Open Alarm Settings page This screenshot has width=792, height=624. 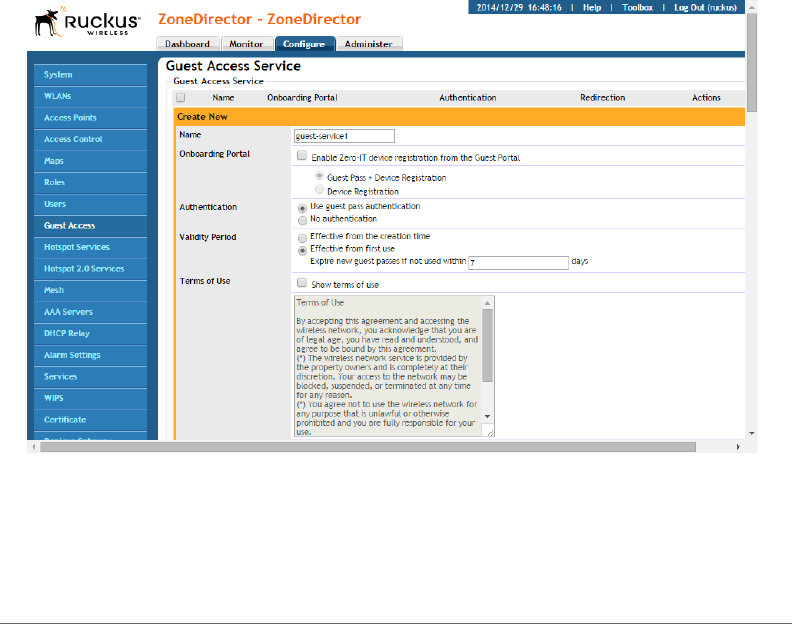[90, 355]
